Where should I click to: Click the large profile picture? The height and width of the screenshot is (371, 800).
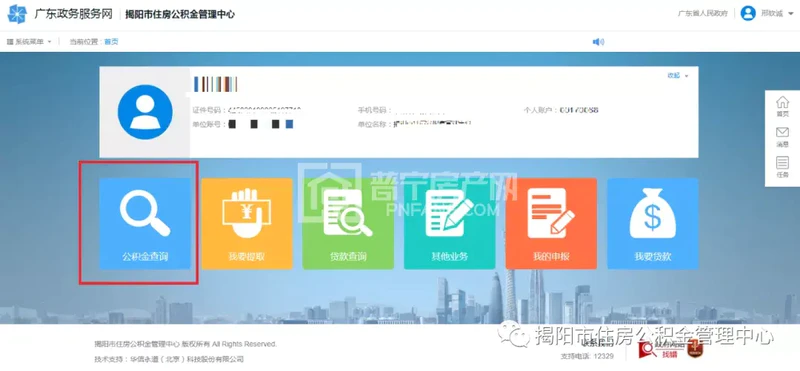[145, 112]
